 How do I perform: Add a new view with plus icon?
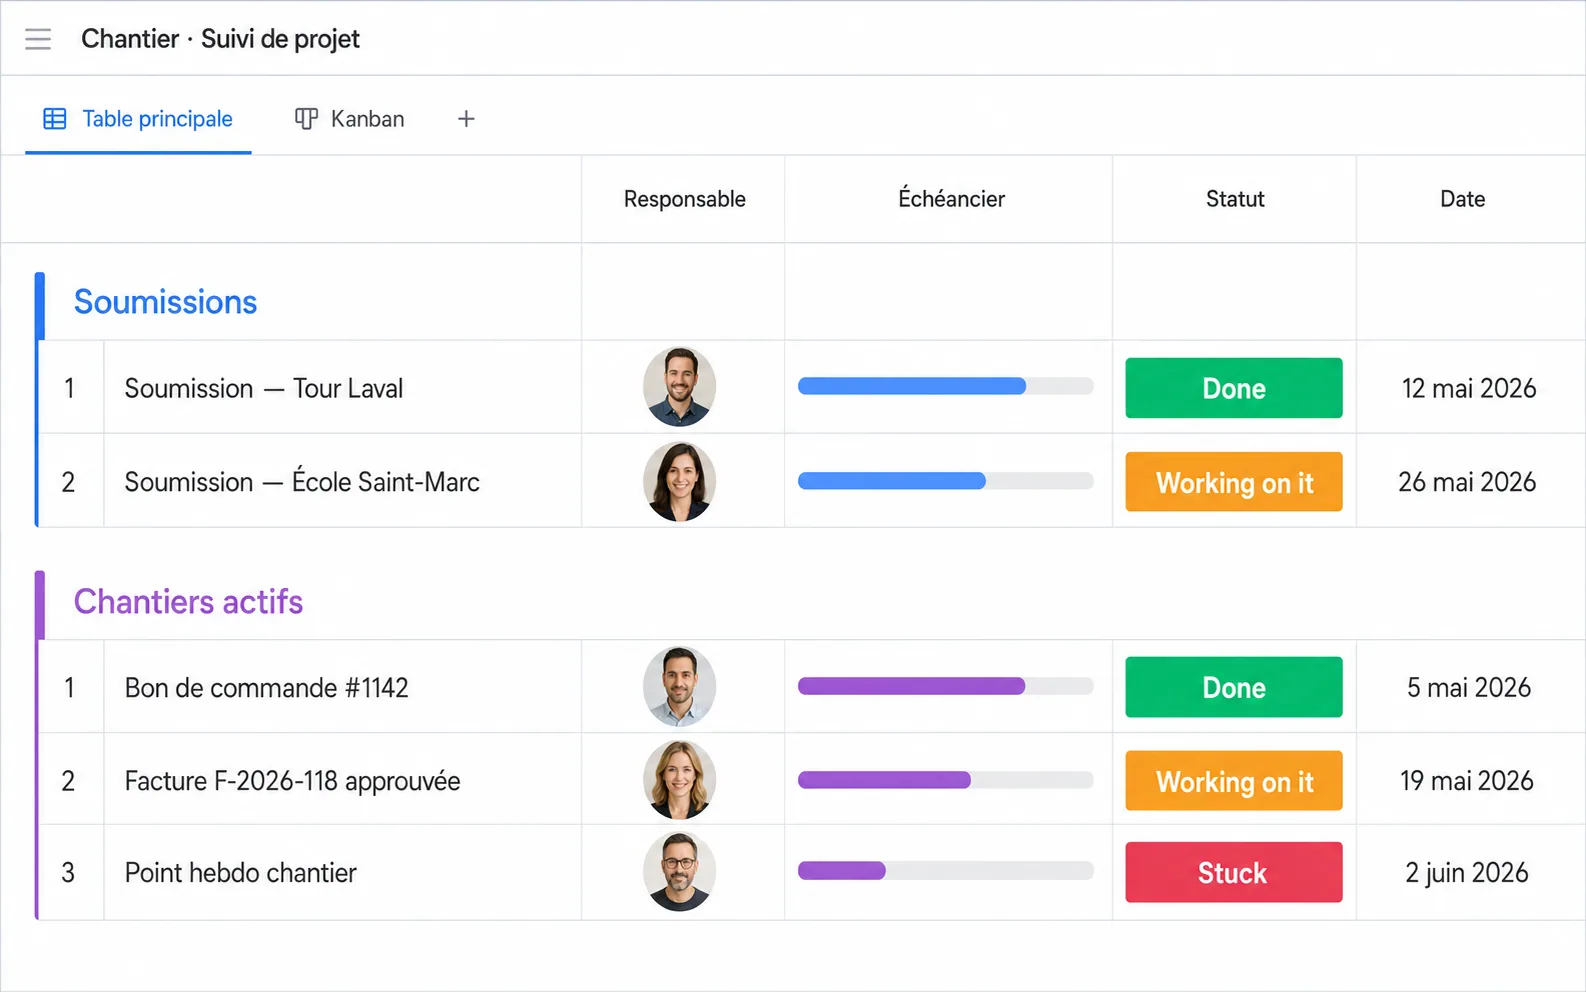pos(466,119)
